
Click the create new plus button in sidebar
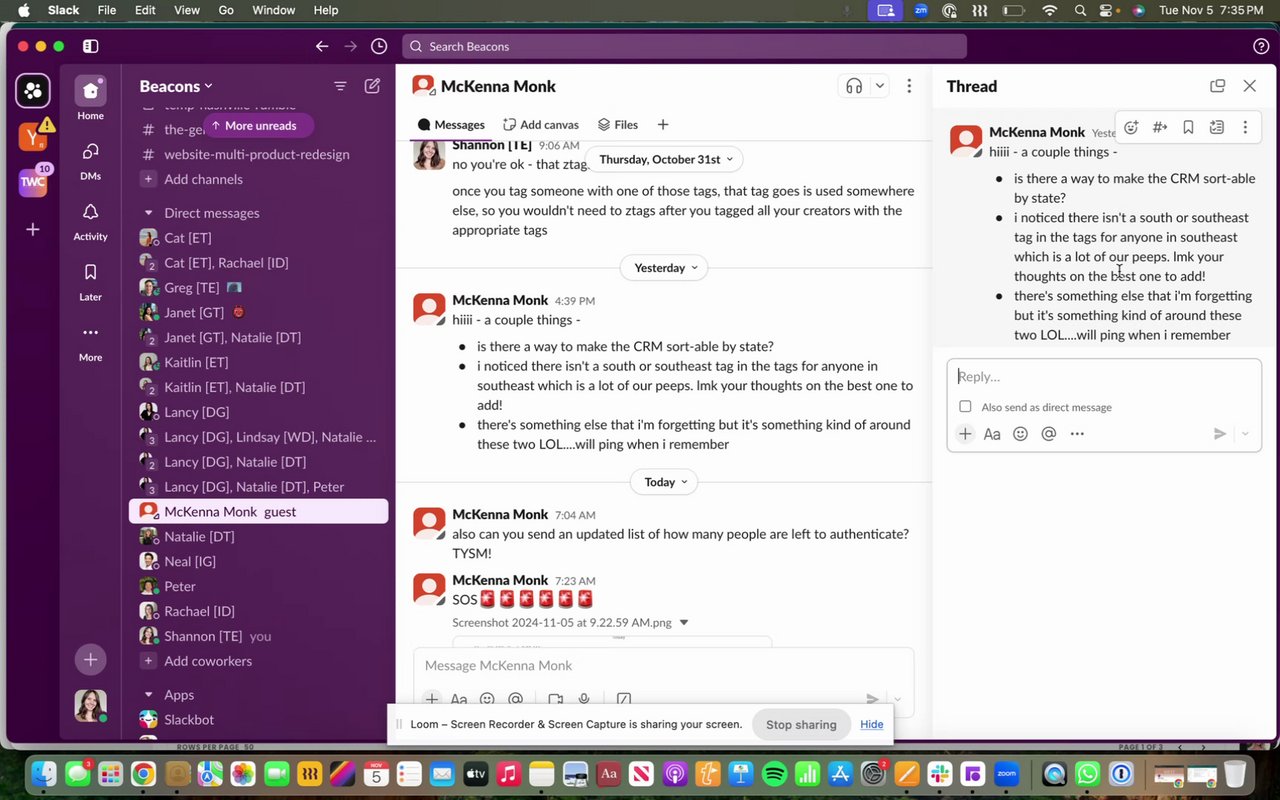[90, 660]
